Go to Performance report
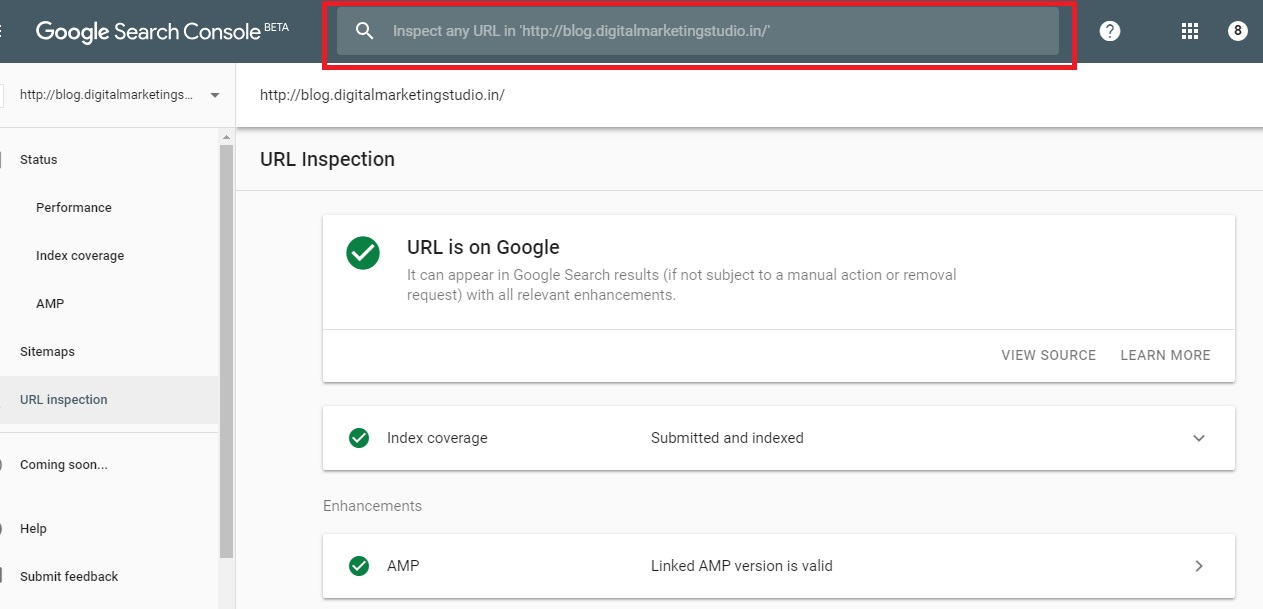The width and height of the screenshot is (1263, 609). 74,208
